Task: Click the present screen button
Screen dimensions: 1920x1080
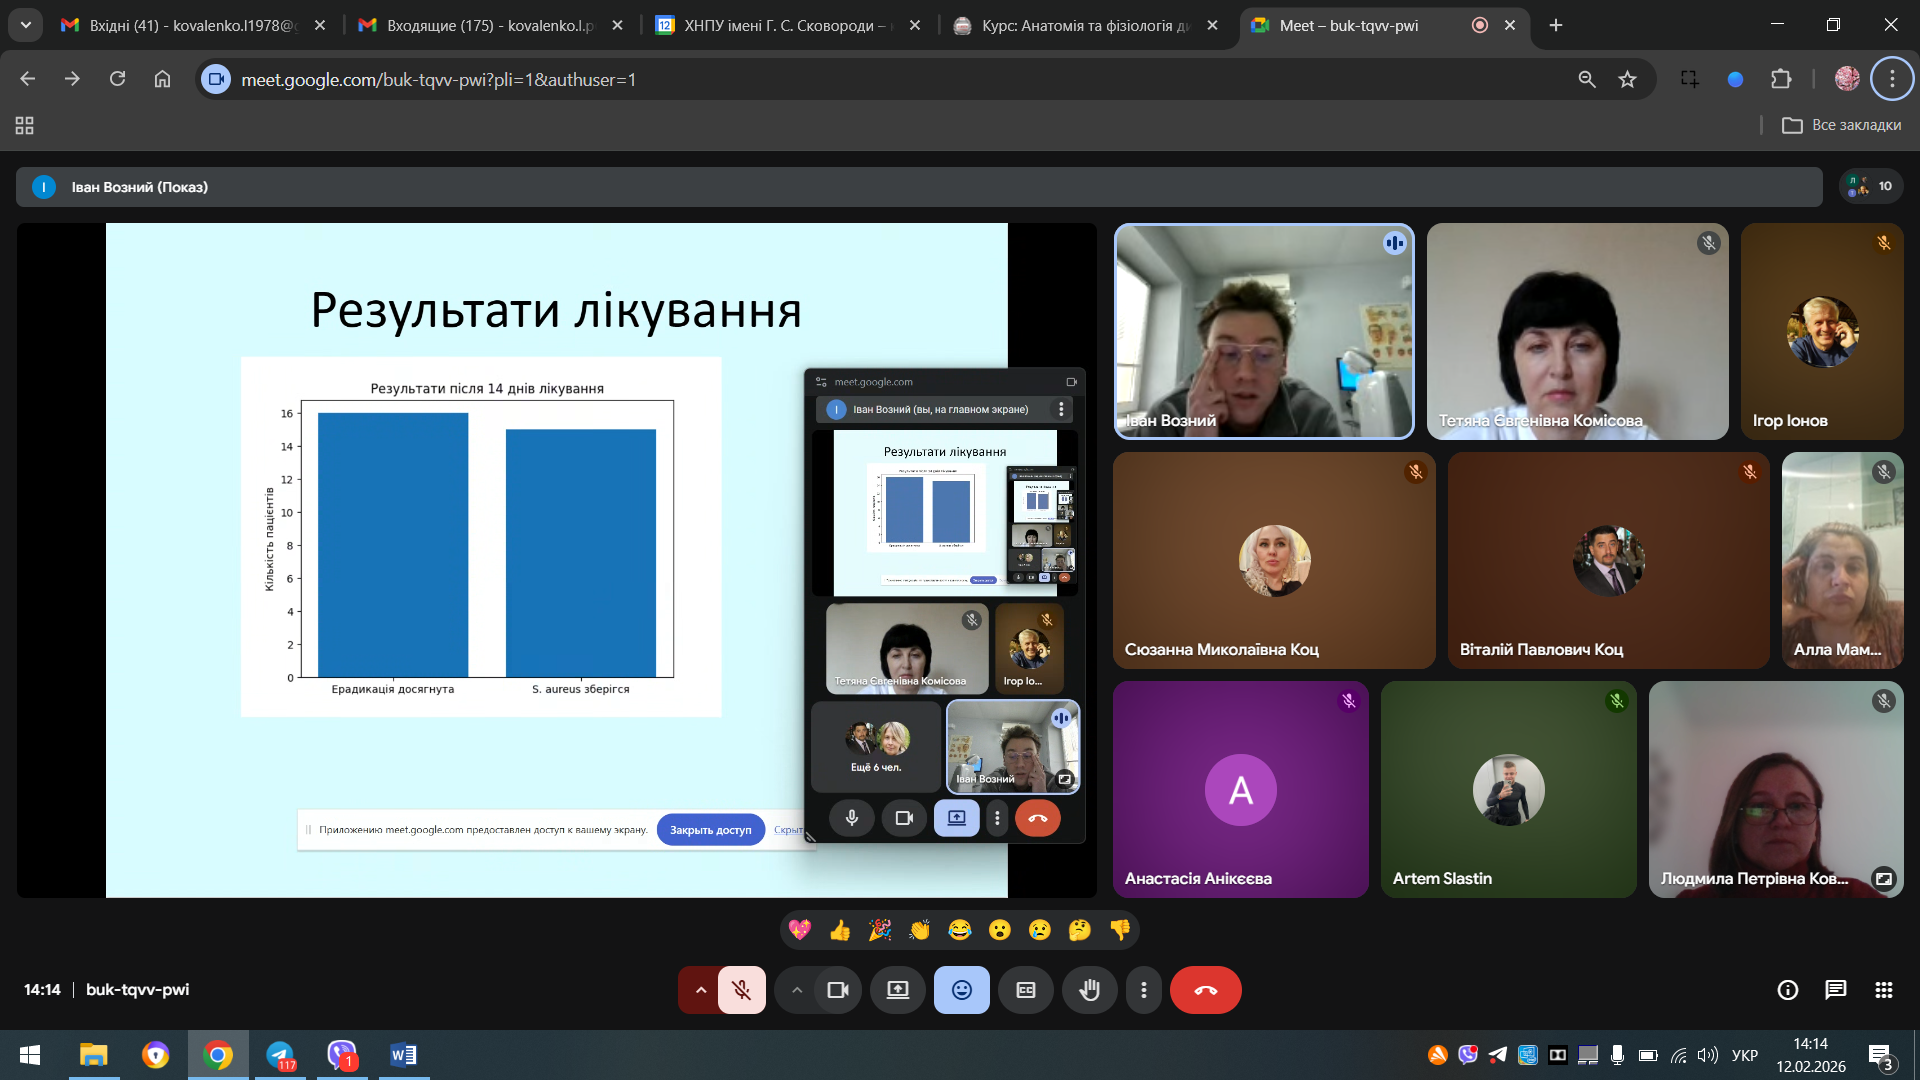Action: 897,990
